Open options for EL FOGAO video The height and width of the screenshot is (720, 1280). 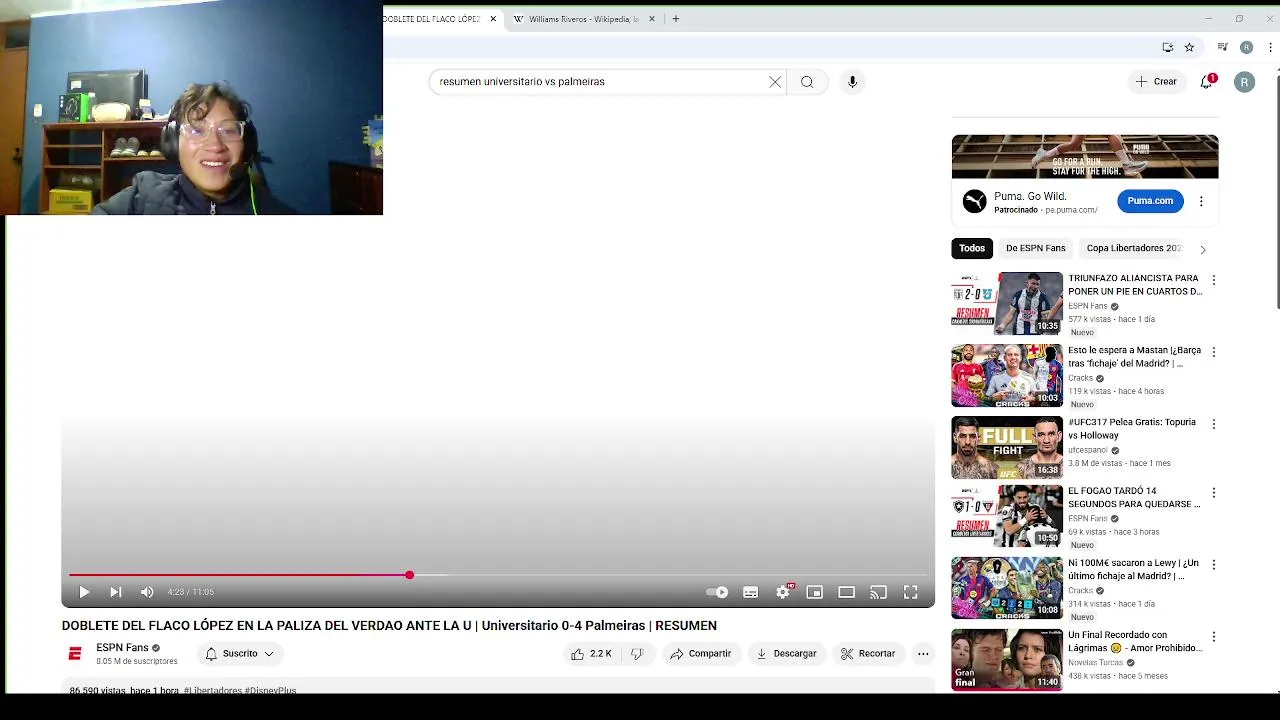(1213, 493)
